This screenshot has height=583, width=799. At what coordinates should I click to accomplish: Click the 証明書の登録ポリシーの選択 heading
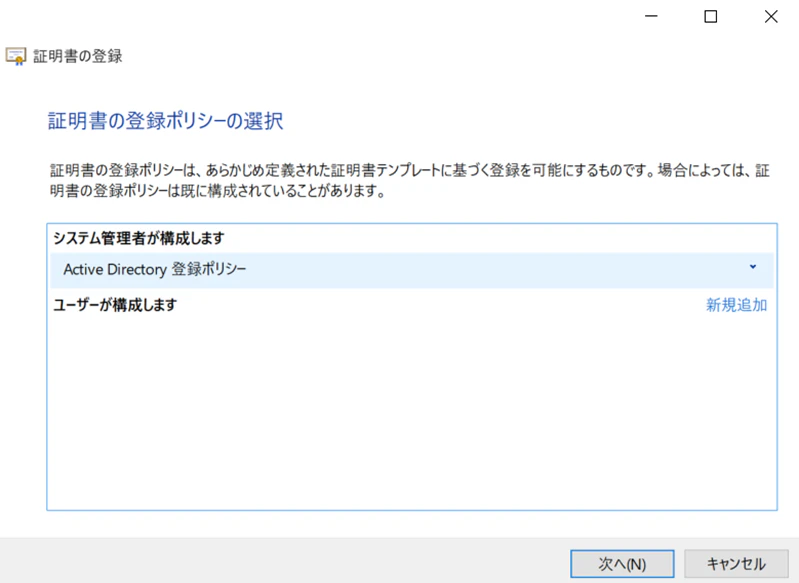click(166, 121)
